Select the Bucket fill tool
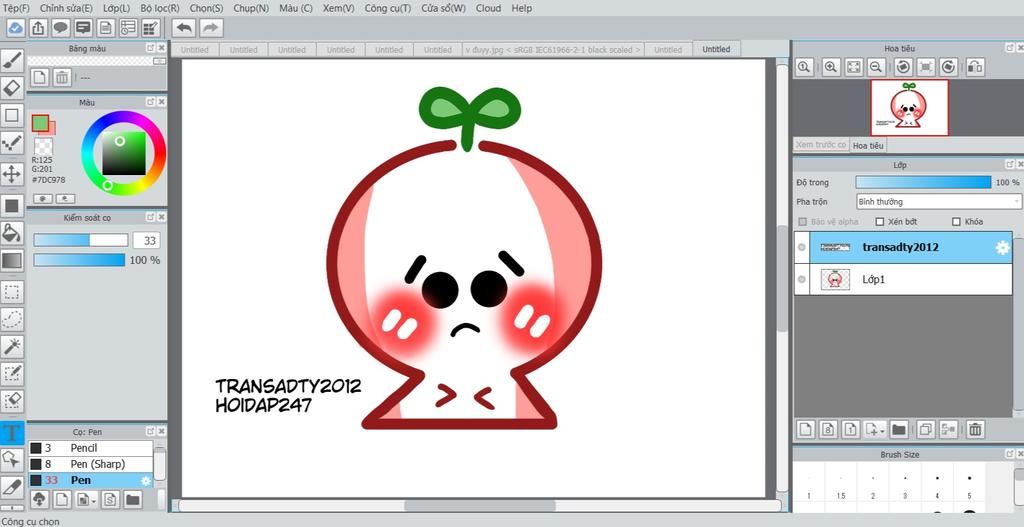 [12, 232]
